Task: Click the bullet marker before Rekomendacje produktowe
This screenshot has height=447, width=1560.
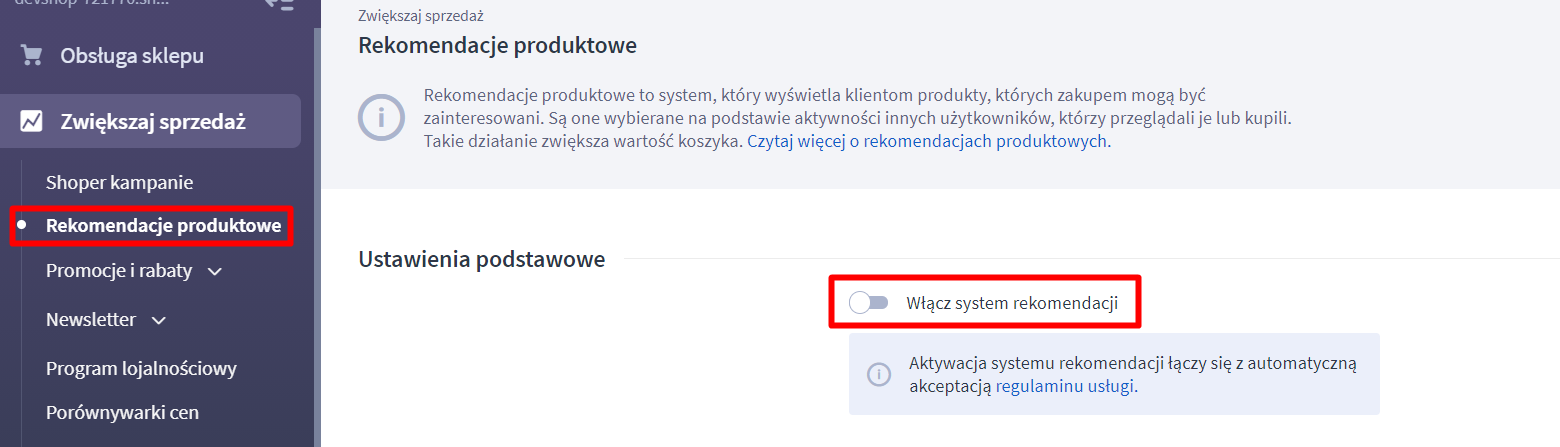Action: [22, 225]
